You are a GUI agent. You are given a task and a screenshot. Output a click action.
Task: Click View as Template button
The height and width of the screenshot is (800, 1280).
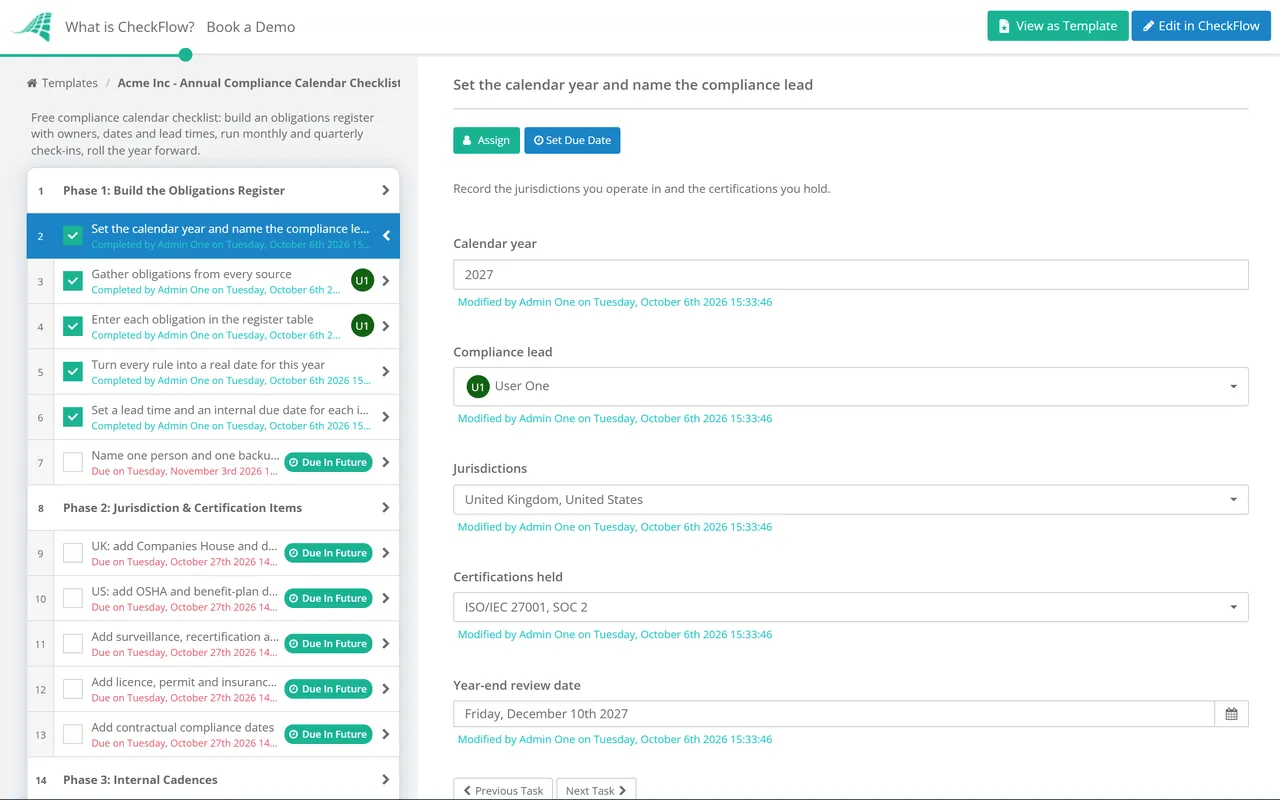(1058, 26)
